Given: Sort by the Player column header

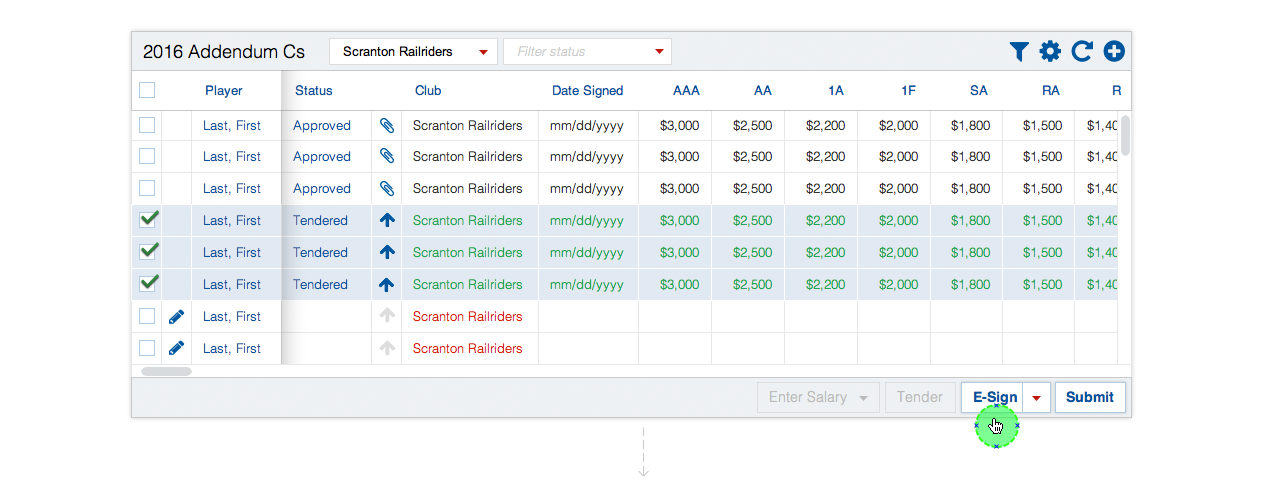Looking at the screenshot, I should click(224, 91).
